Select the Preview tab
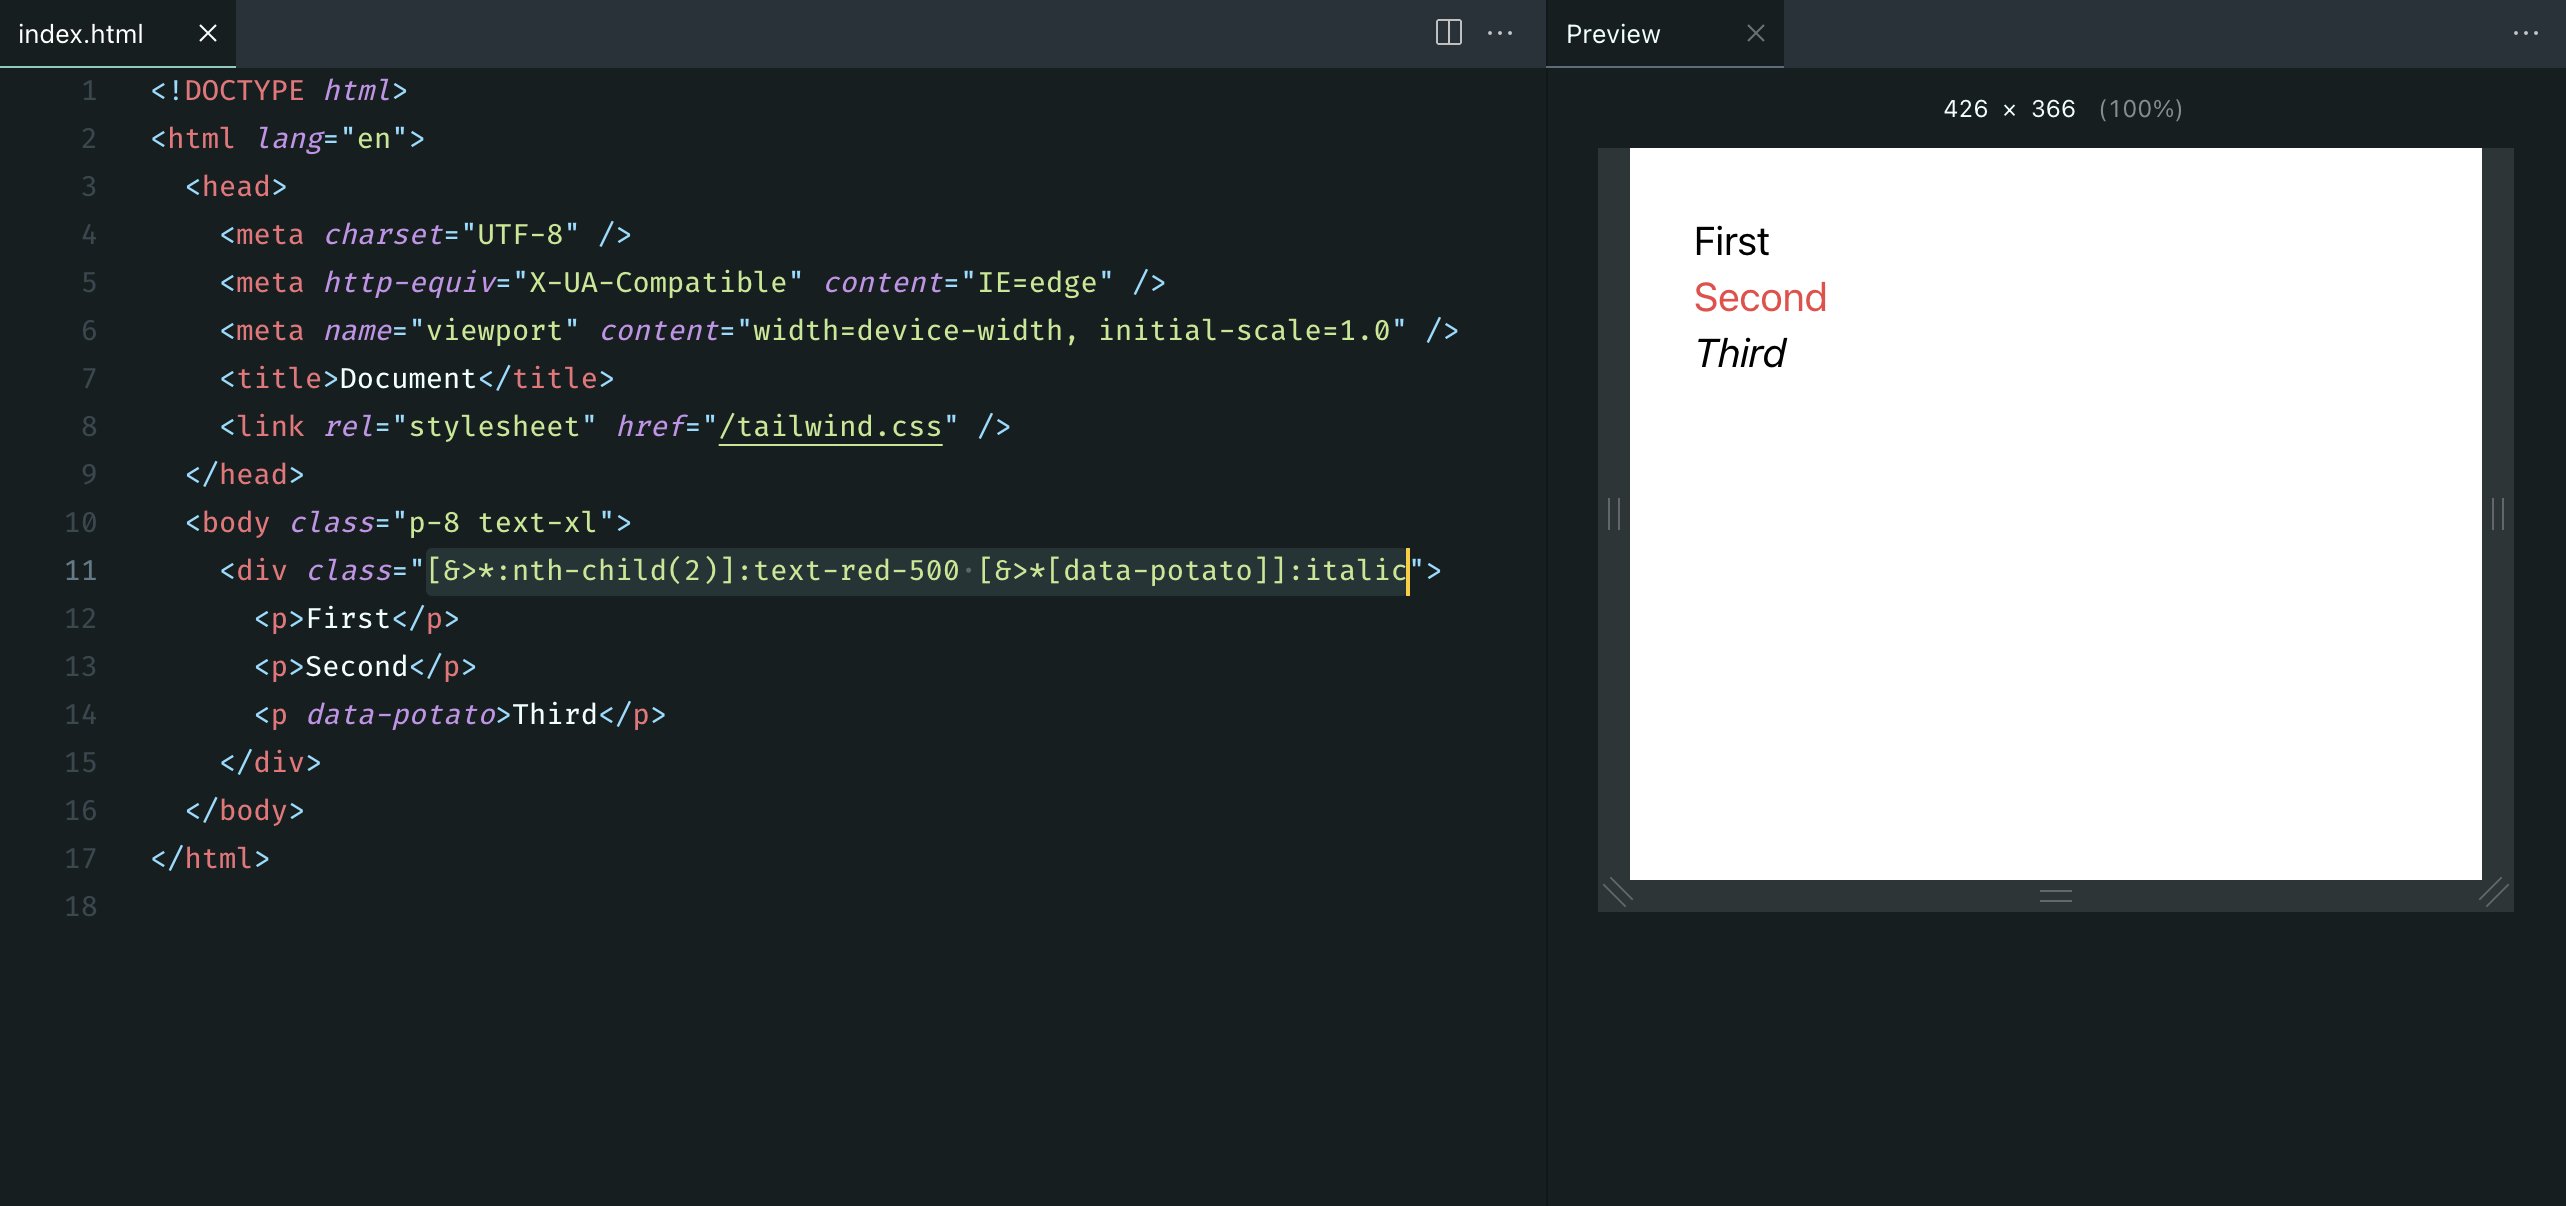Image resolution: width=2566 pixels, height=1206 pixels. coord(1612,33)
